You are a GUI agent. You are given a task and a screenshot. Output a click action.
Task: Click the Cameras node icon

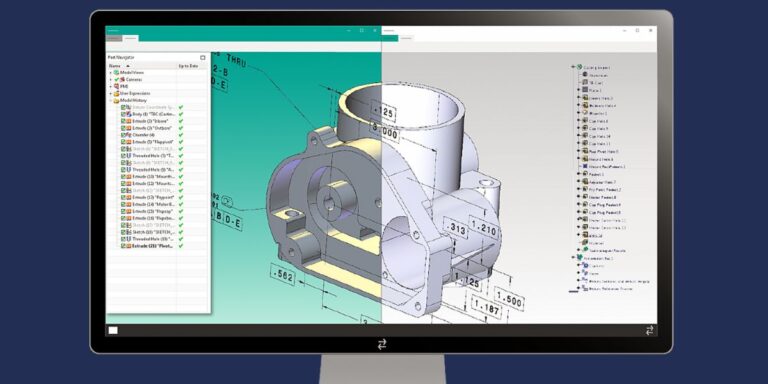tap(122, 79)
